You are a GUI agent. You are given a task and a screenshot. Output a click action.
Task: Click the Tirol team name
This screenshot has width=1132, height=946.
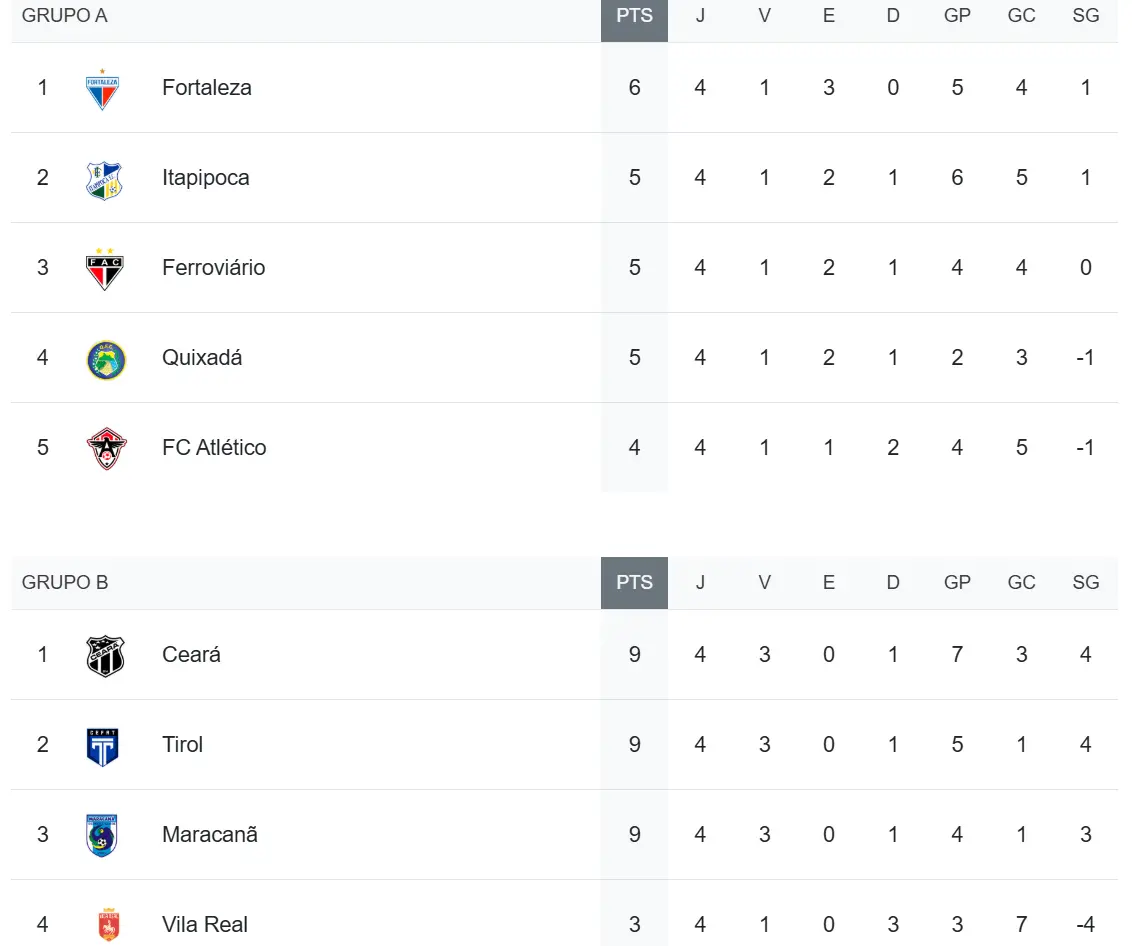(x=182, y=745)
